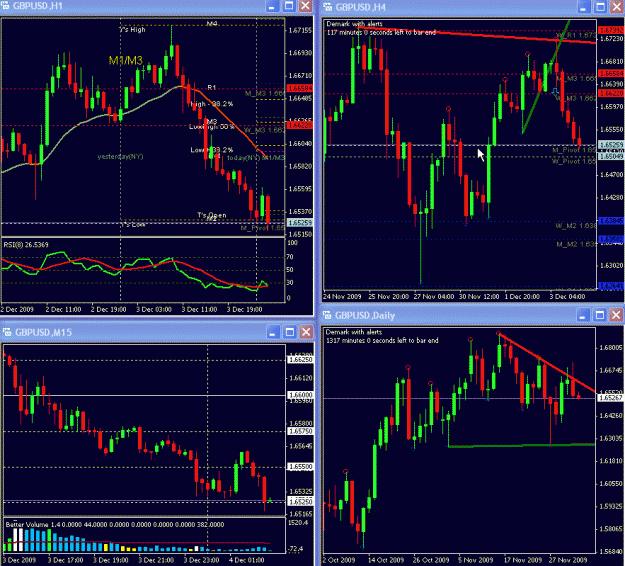Minimize the GBPUSD,H1 chart window
The image size is (625, 566).
(272, 6)
